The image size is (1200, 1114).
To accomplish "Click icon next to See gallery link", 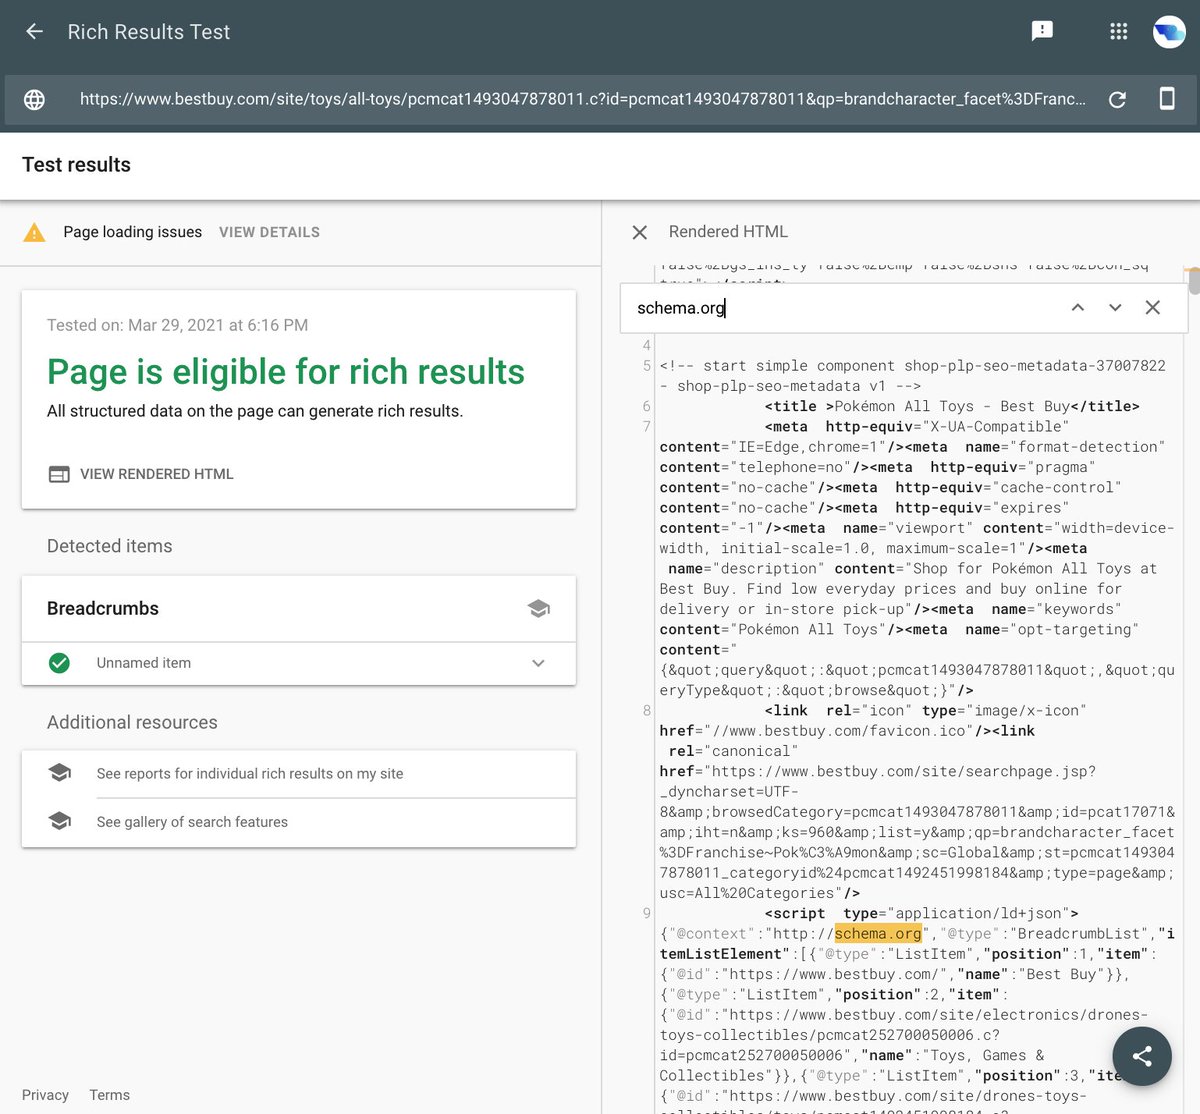I will click(x=59, y=821).
